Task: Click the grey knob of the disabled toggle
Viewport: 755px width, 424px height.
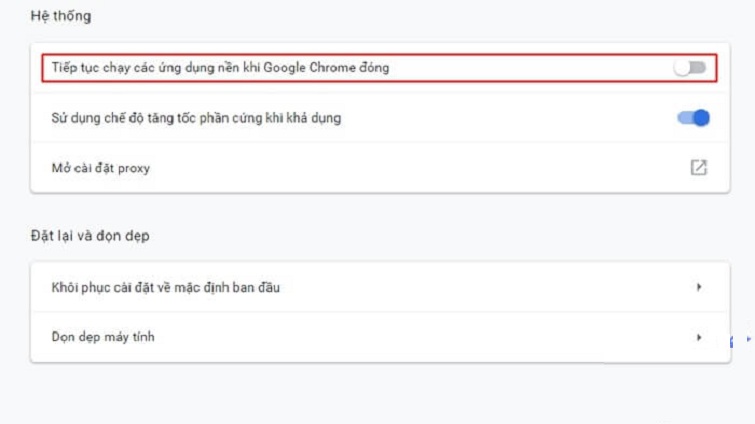Action: click(683, 68)
